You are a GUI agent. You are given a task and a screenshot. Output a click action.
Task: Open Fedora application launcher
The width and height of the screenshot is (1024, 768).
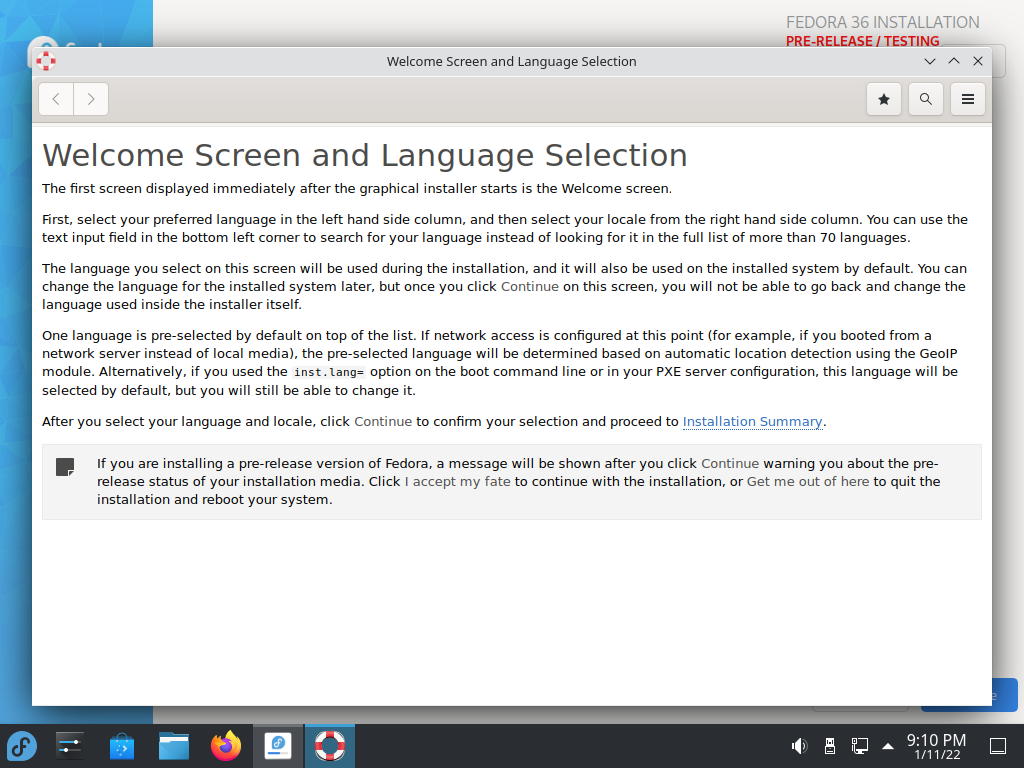[x=22, y=746]
